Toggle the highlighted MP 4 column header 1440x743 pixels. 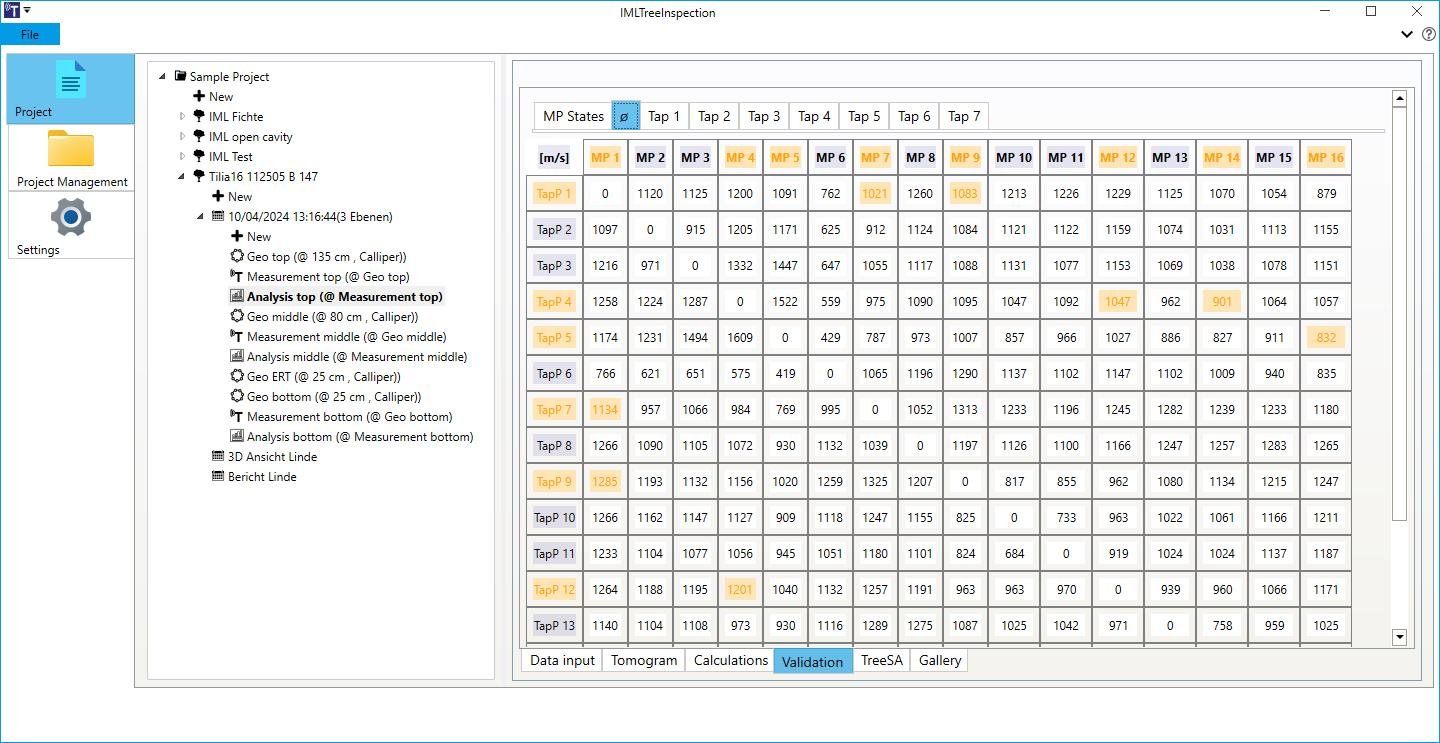point(740,157)
